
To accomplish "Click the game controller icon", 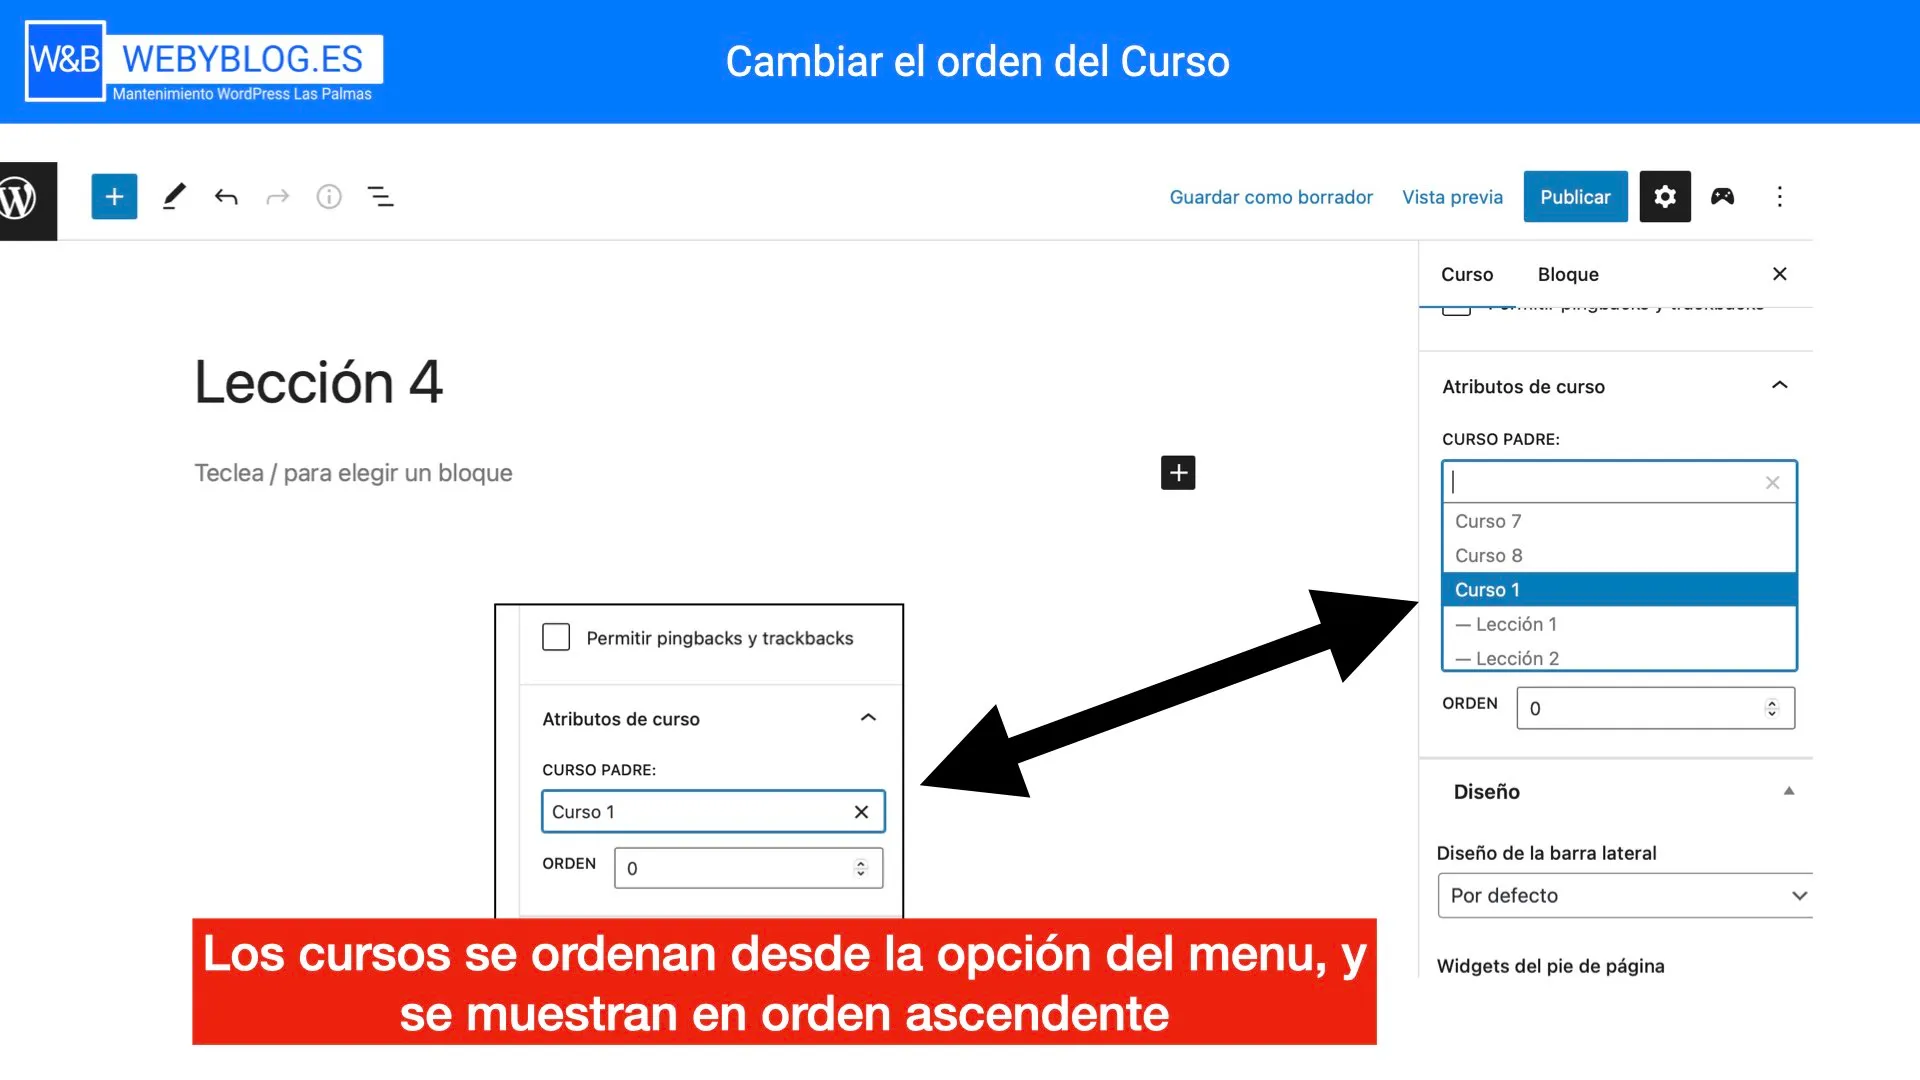I will pyautogui.click(x=1722, y=197).
